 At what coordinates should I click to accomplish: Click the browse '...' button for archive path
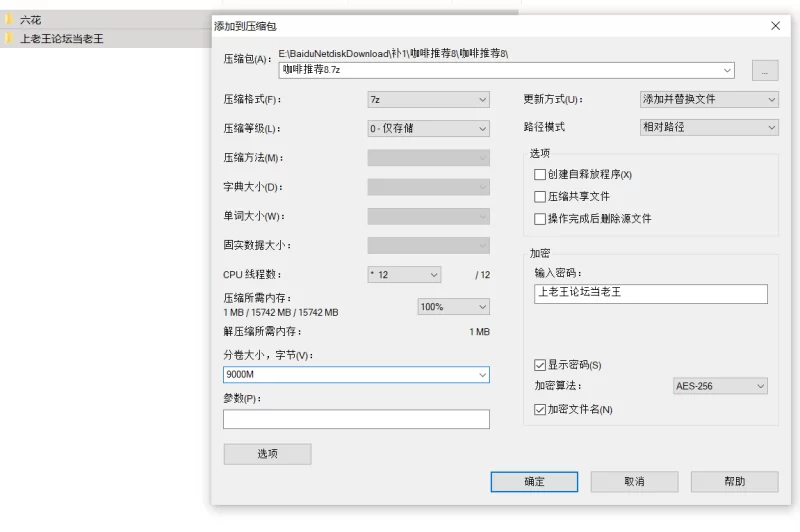click(x=765, y=70)
